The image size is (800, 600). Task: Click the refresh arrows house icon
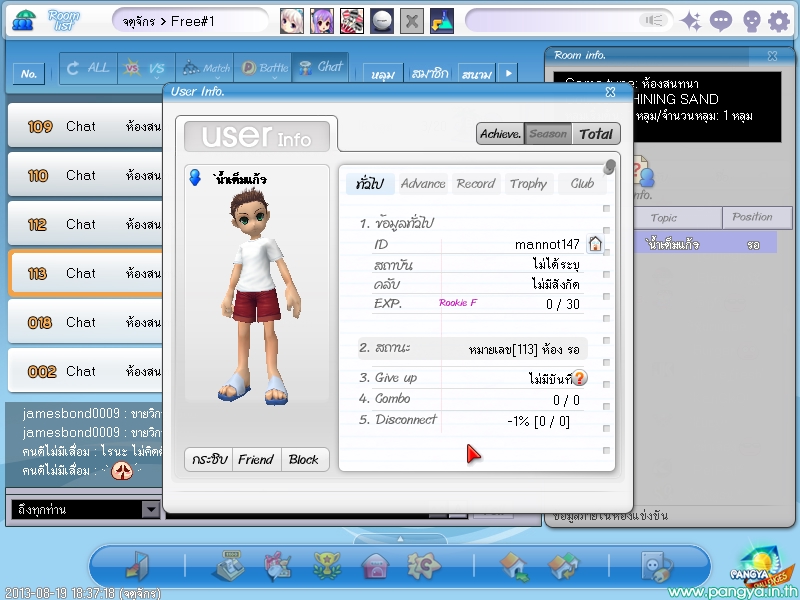point(563,567)
